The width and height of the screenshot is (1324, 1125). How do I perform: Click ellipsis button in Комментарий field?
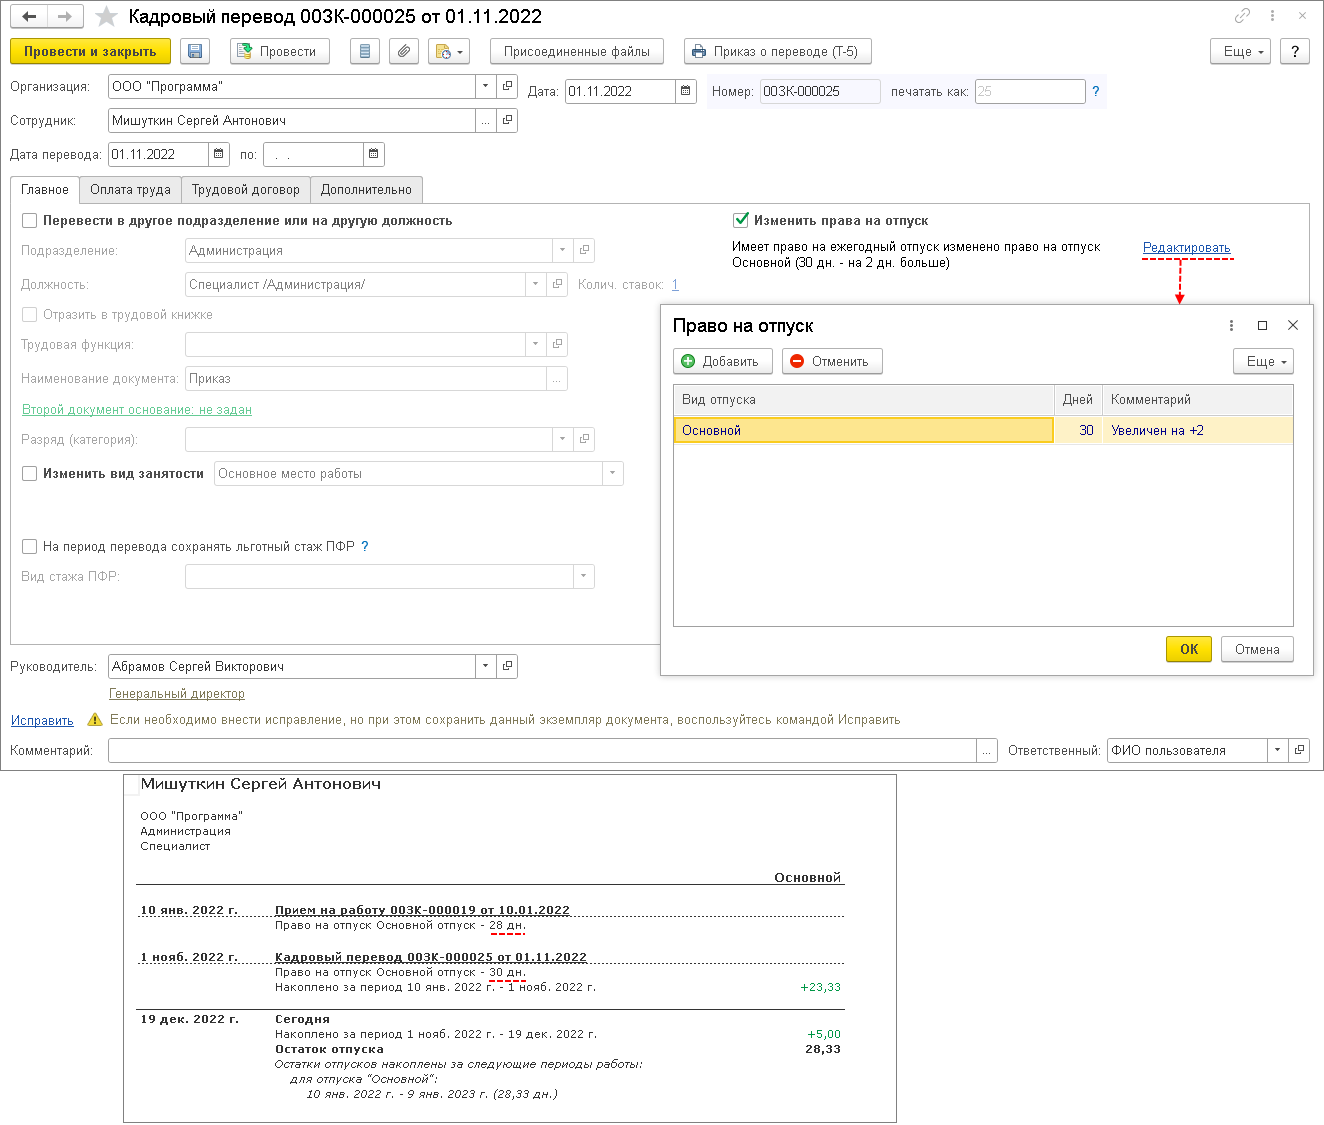pos(987,750)
